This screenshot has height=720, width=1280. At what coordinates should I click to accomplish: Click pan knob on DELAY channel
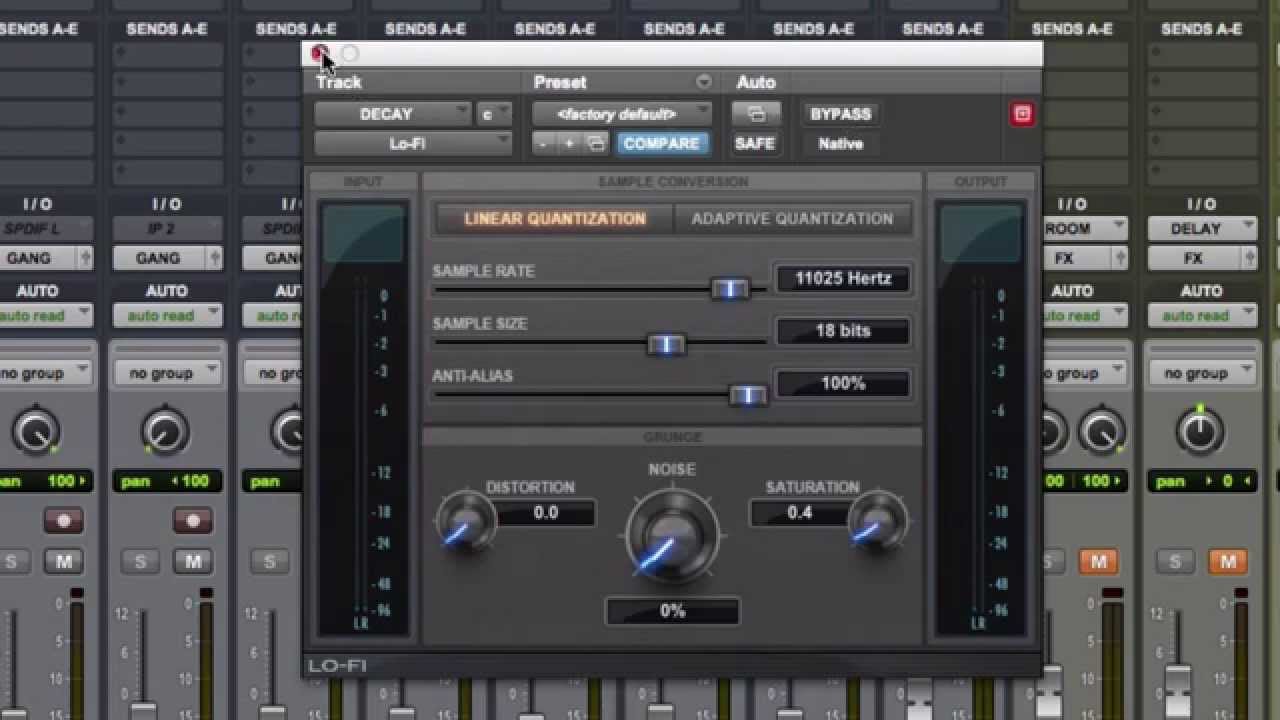[x=1199, y=432]
